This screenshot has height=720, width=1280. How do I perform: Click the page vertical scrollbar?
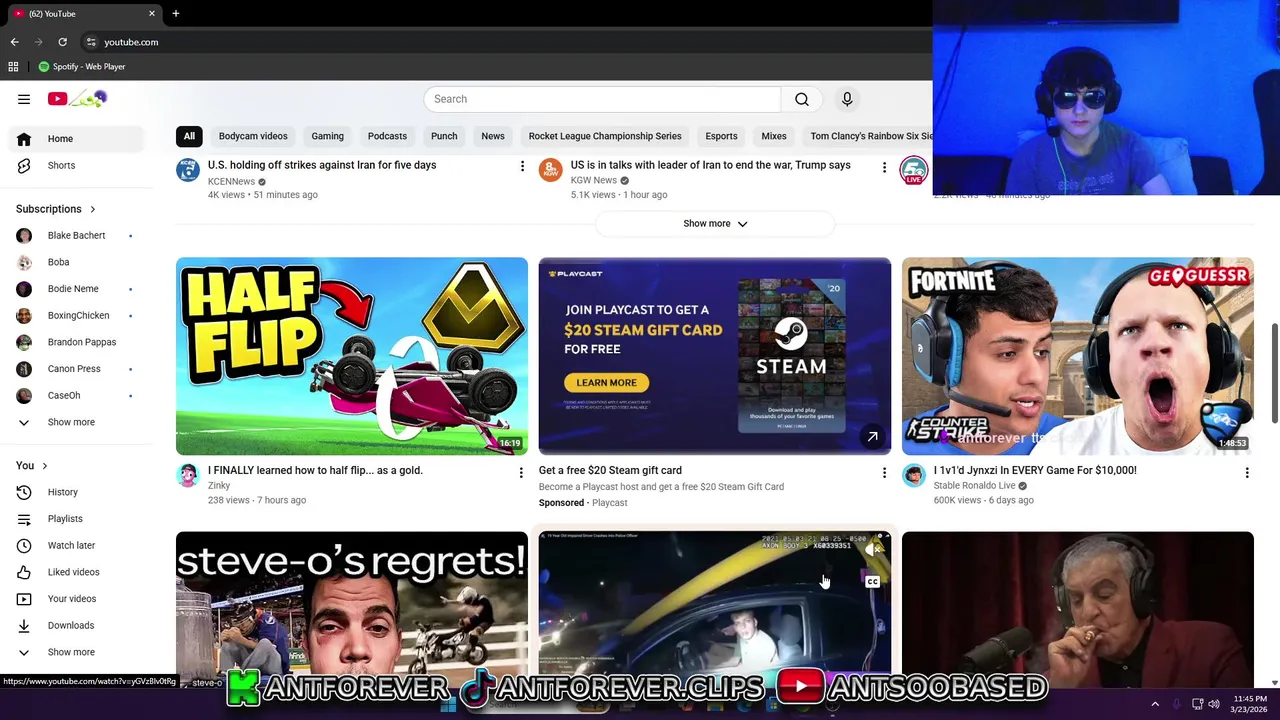click(1274, 373)
